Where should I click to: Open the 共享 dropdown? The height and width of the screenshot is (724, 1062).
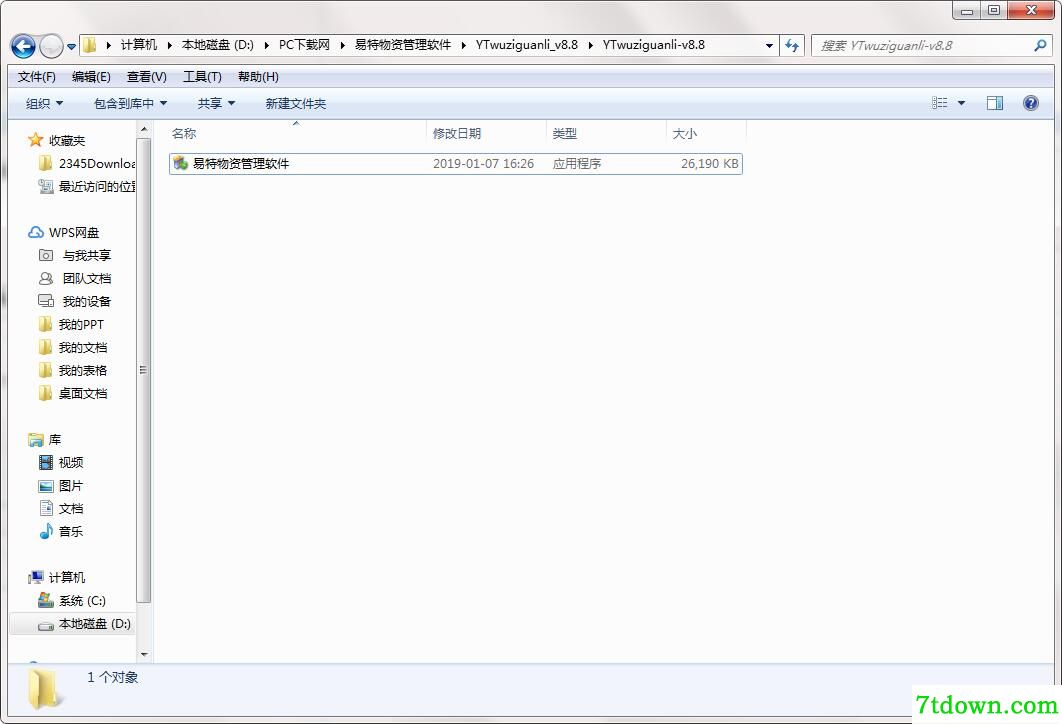point(216,103)
